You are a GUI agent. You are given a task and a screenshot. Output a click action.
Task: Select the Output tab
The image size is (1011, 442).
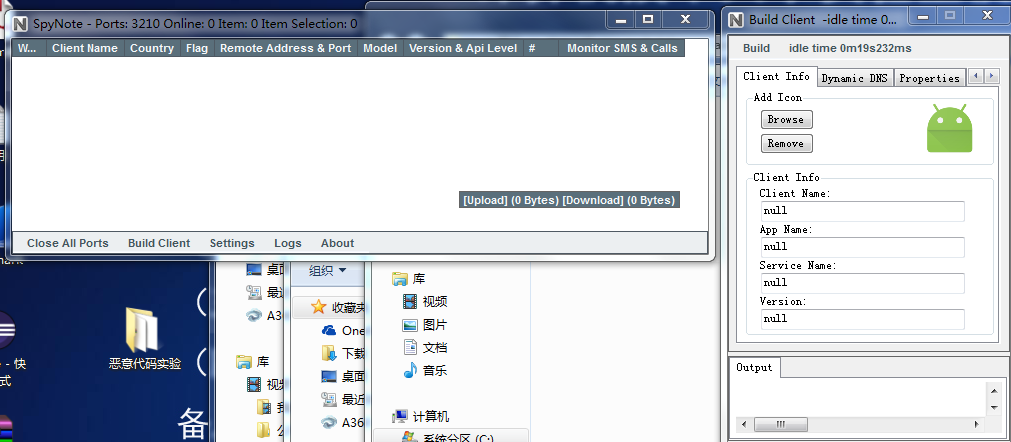(754, 367)
